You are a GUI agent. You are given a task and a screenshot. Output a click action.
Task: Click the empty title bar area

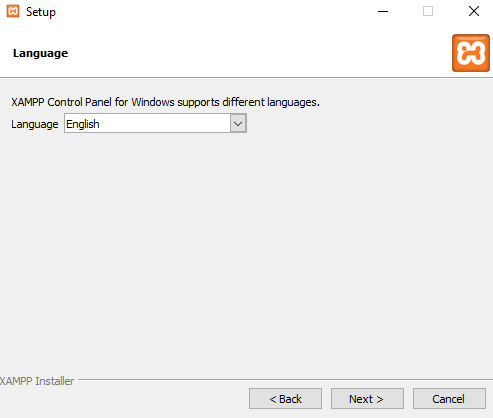pos(213,11)
